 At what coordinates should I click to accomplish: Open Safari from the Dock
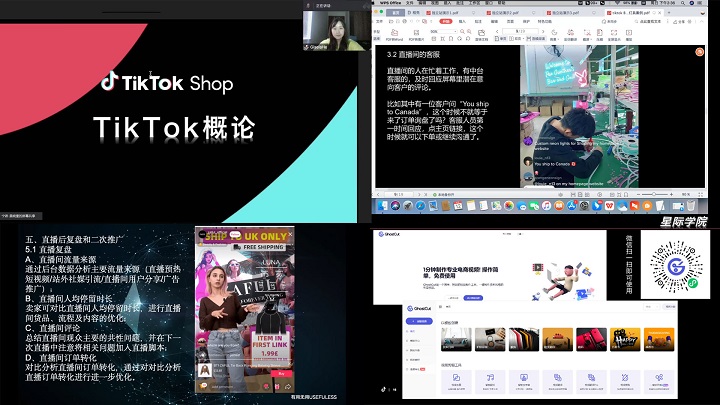(420, 206)
